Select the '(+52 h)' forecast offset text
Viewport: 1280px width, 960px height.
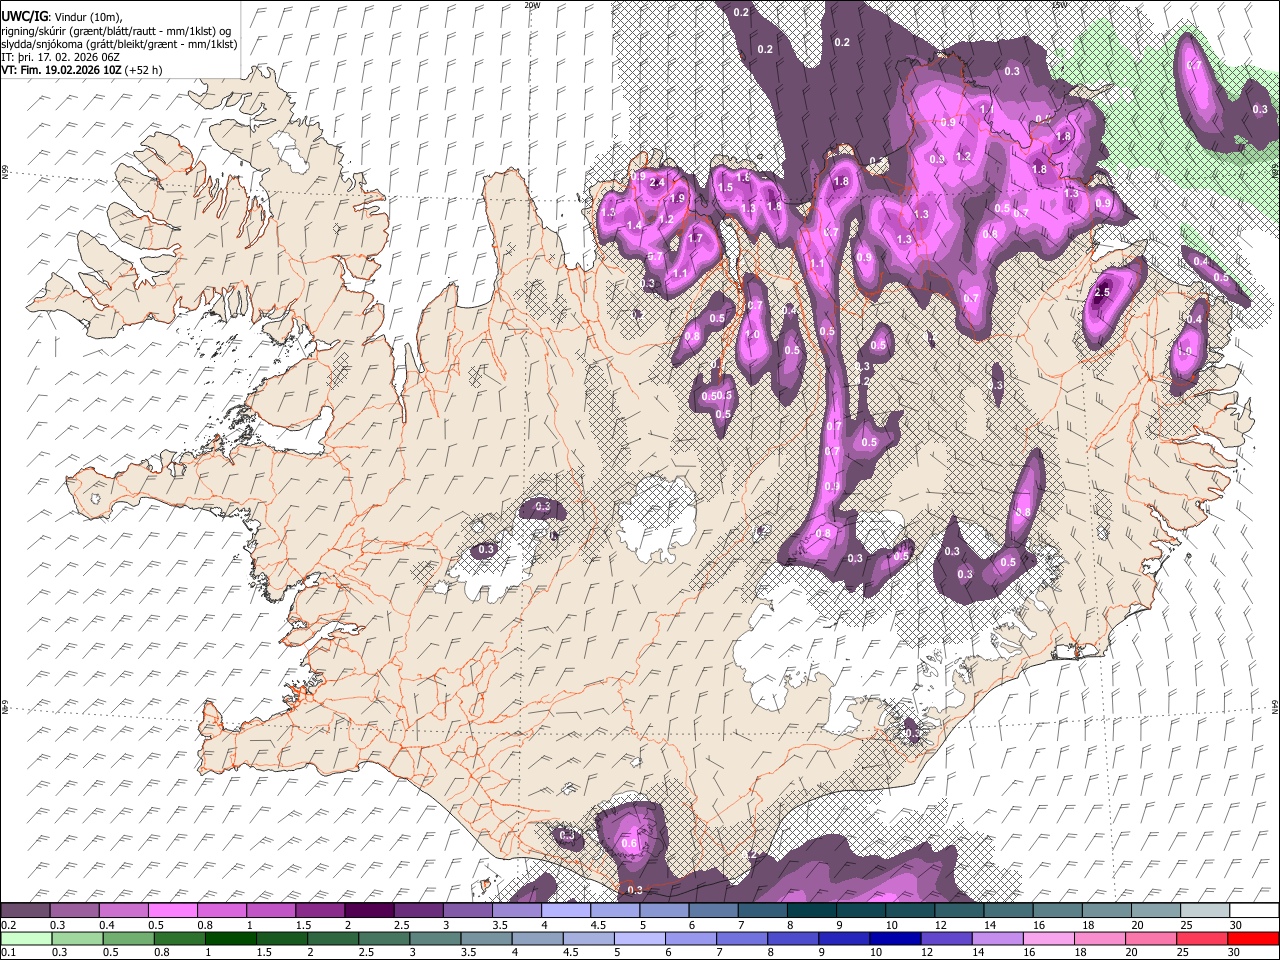pyautogui.click(x=143, y=70)
